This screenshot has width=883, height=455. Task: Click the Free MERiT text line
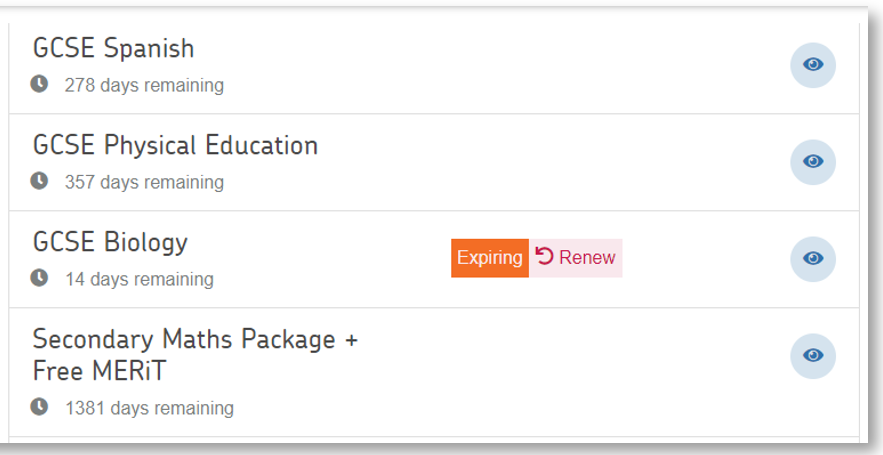pyautogui.click(x=99, y=371)
